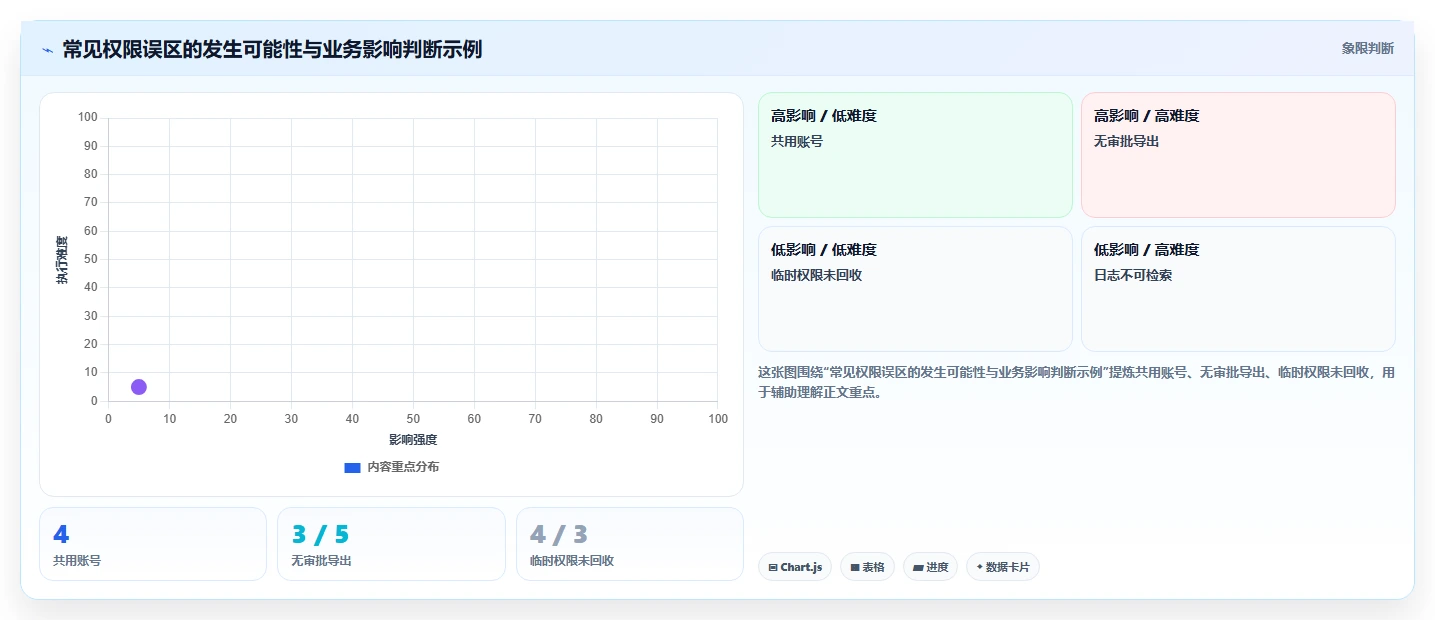
Task: Click the 影响强度 x-axis title
Action: pos(413,440)
